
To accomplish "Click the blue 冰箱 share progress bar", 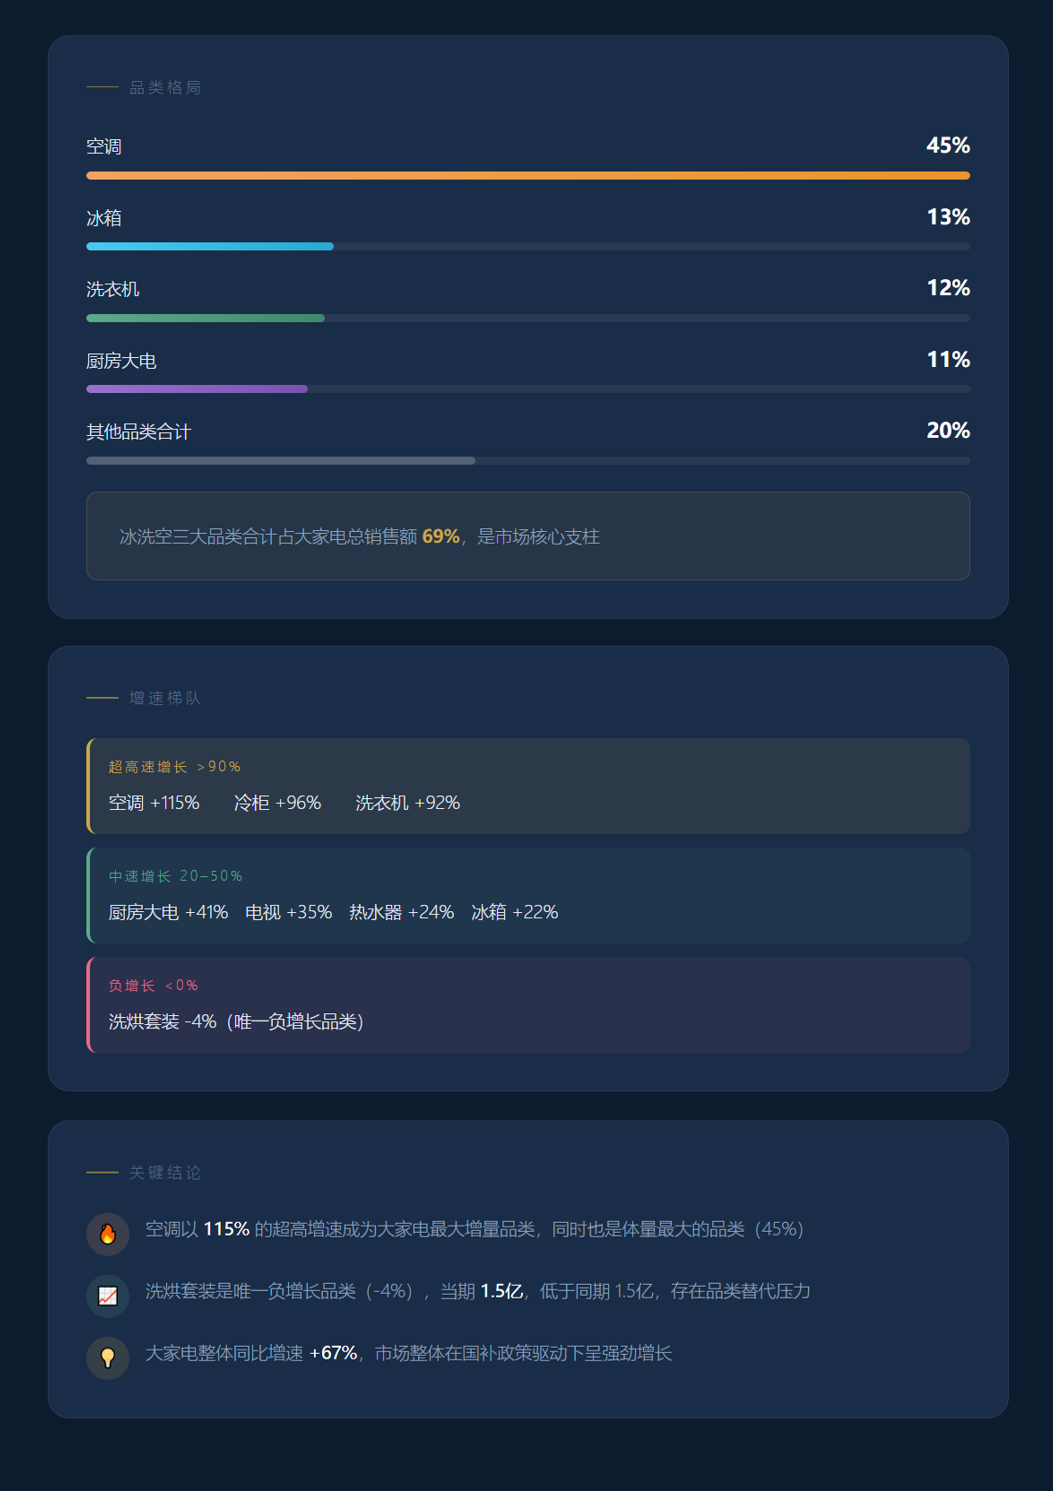I will (210, 247).
